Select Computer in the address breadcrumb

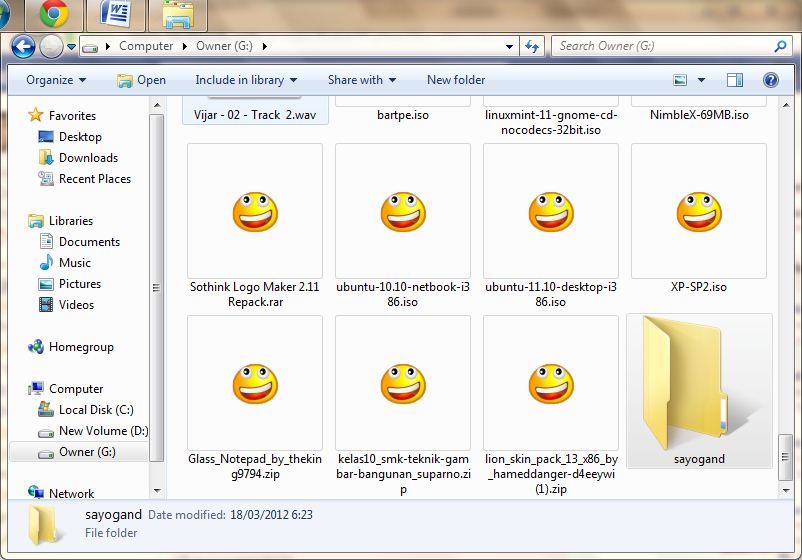146,46
